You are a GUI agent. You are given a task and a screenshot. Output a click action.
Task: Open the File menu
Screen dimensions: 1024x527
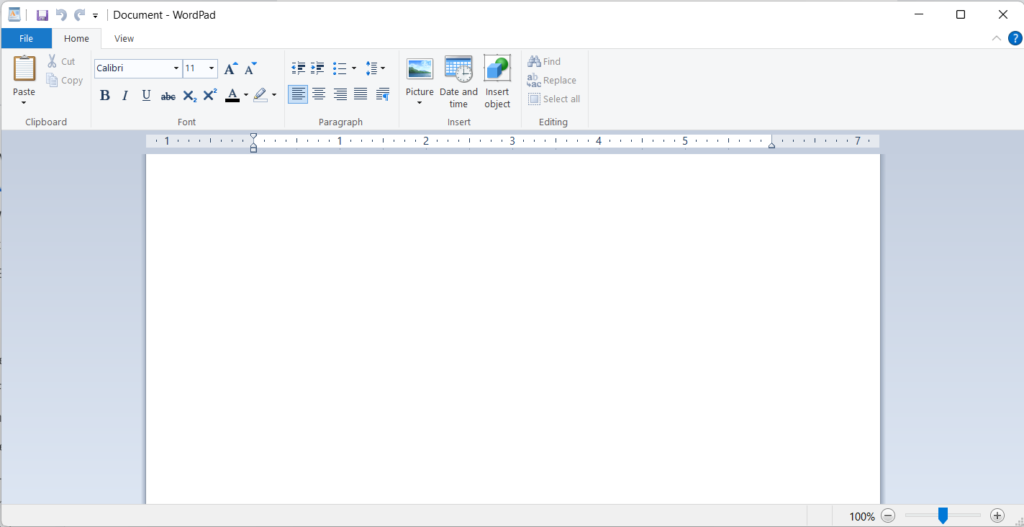tap(26, 39)
